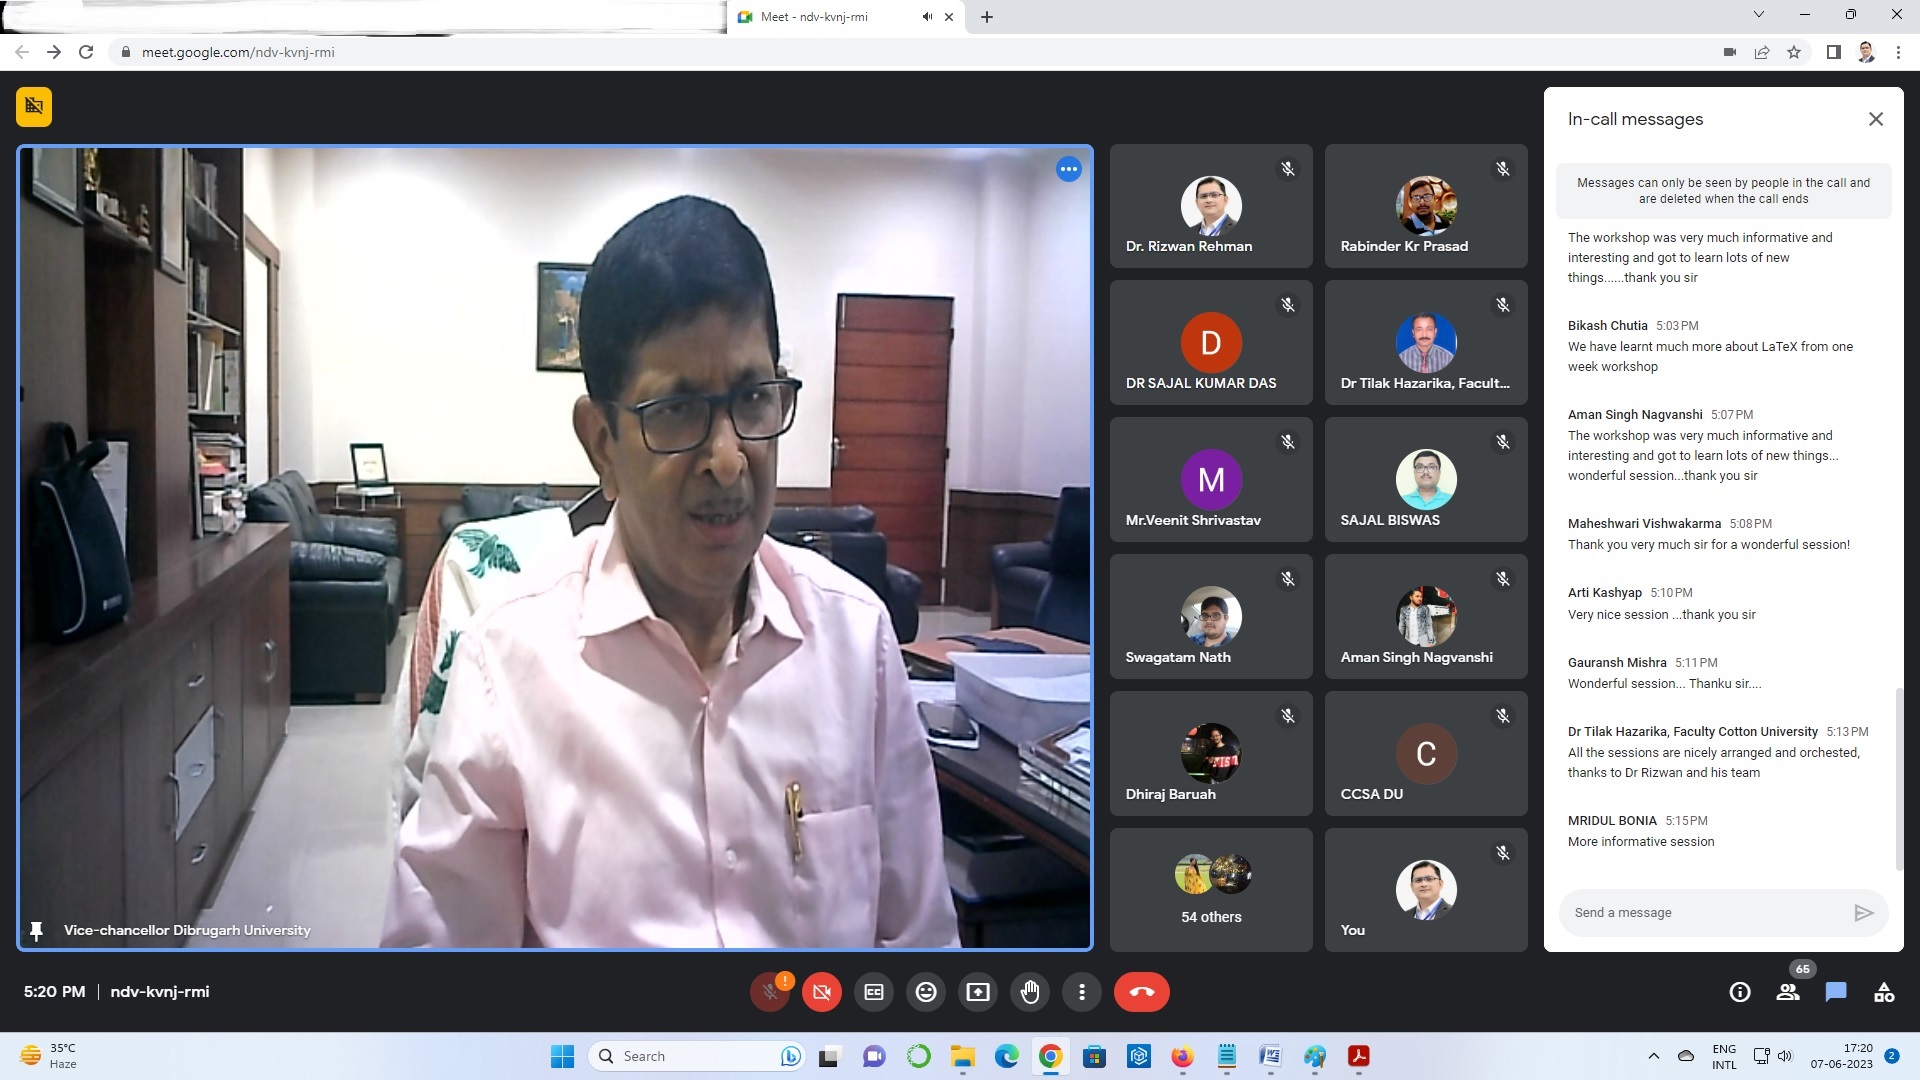
Task: Open meeting details info icon
Action: pyautogui.click(x=1740, y=992)
